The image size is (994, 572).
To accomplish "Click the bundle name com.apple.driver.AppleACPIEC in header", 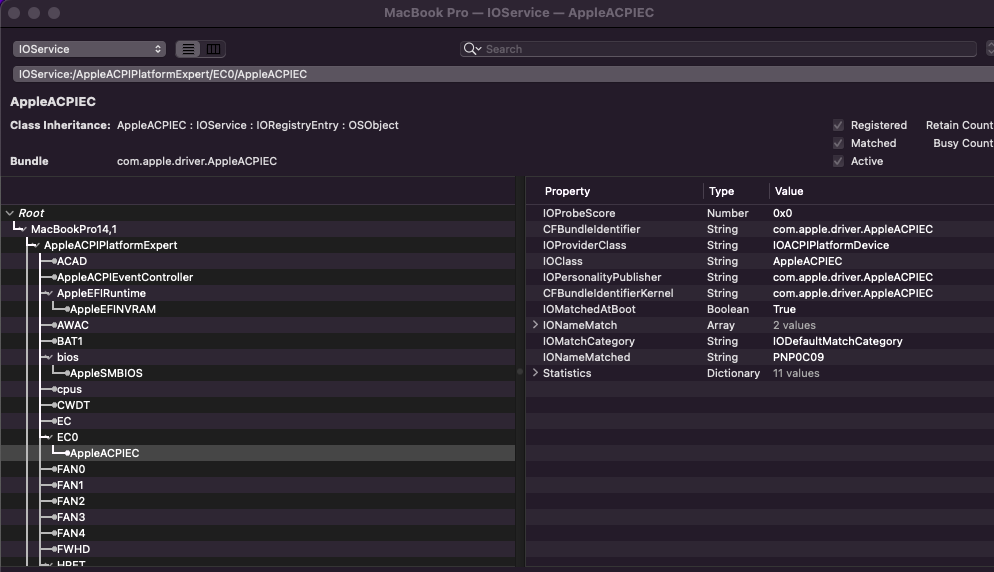I will click(197, 161).
